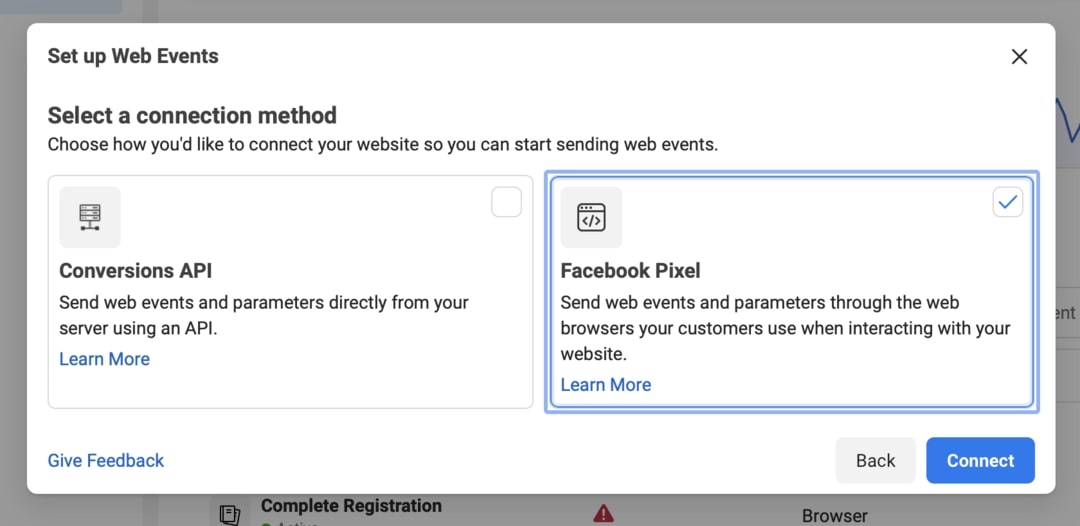Uncheck the Facebook Pixel checkbox

click(x=1007, y=203)
